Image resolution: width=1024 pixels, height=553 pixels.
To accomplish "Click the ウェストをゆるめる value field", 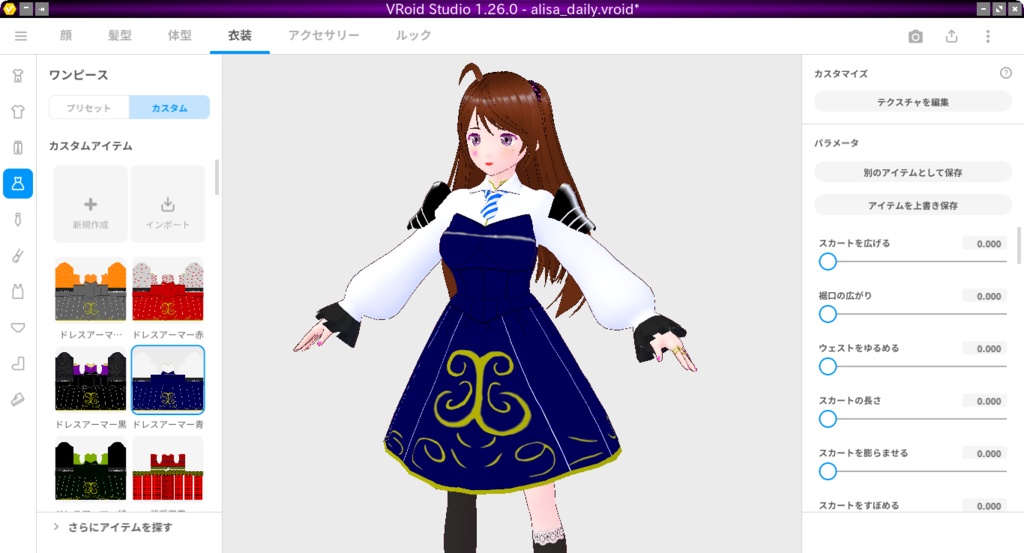I will coord(984,349).
